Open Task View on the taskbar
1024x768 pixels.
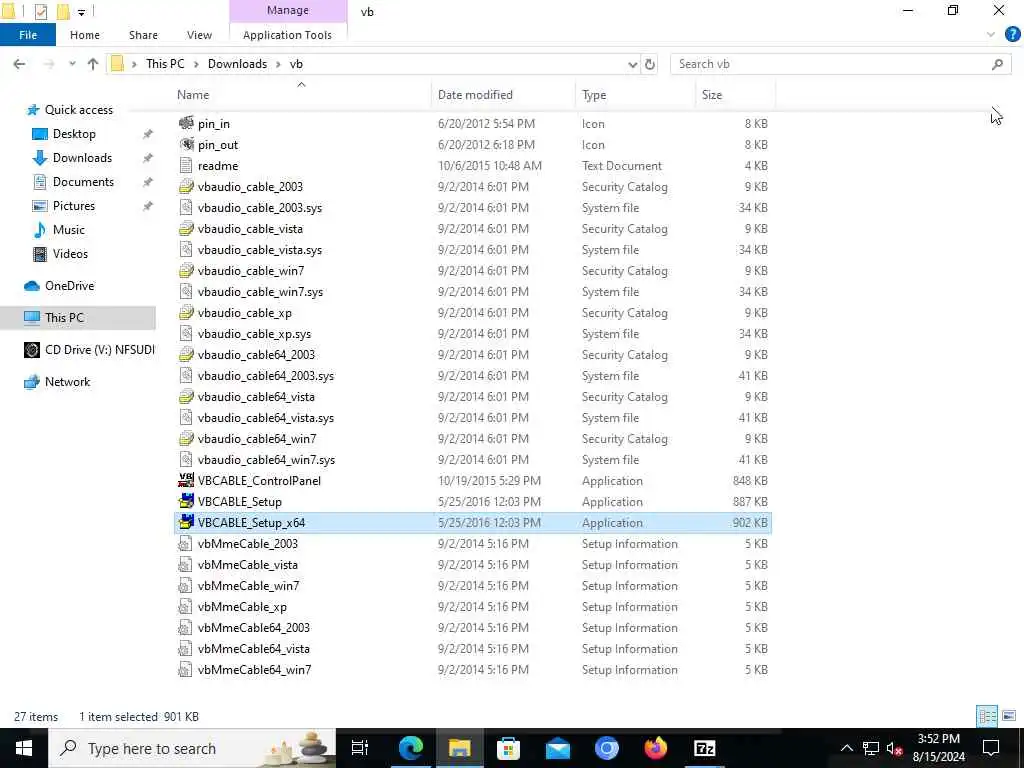[360, 748]
